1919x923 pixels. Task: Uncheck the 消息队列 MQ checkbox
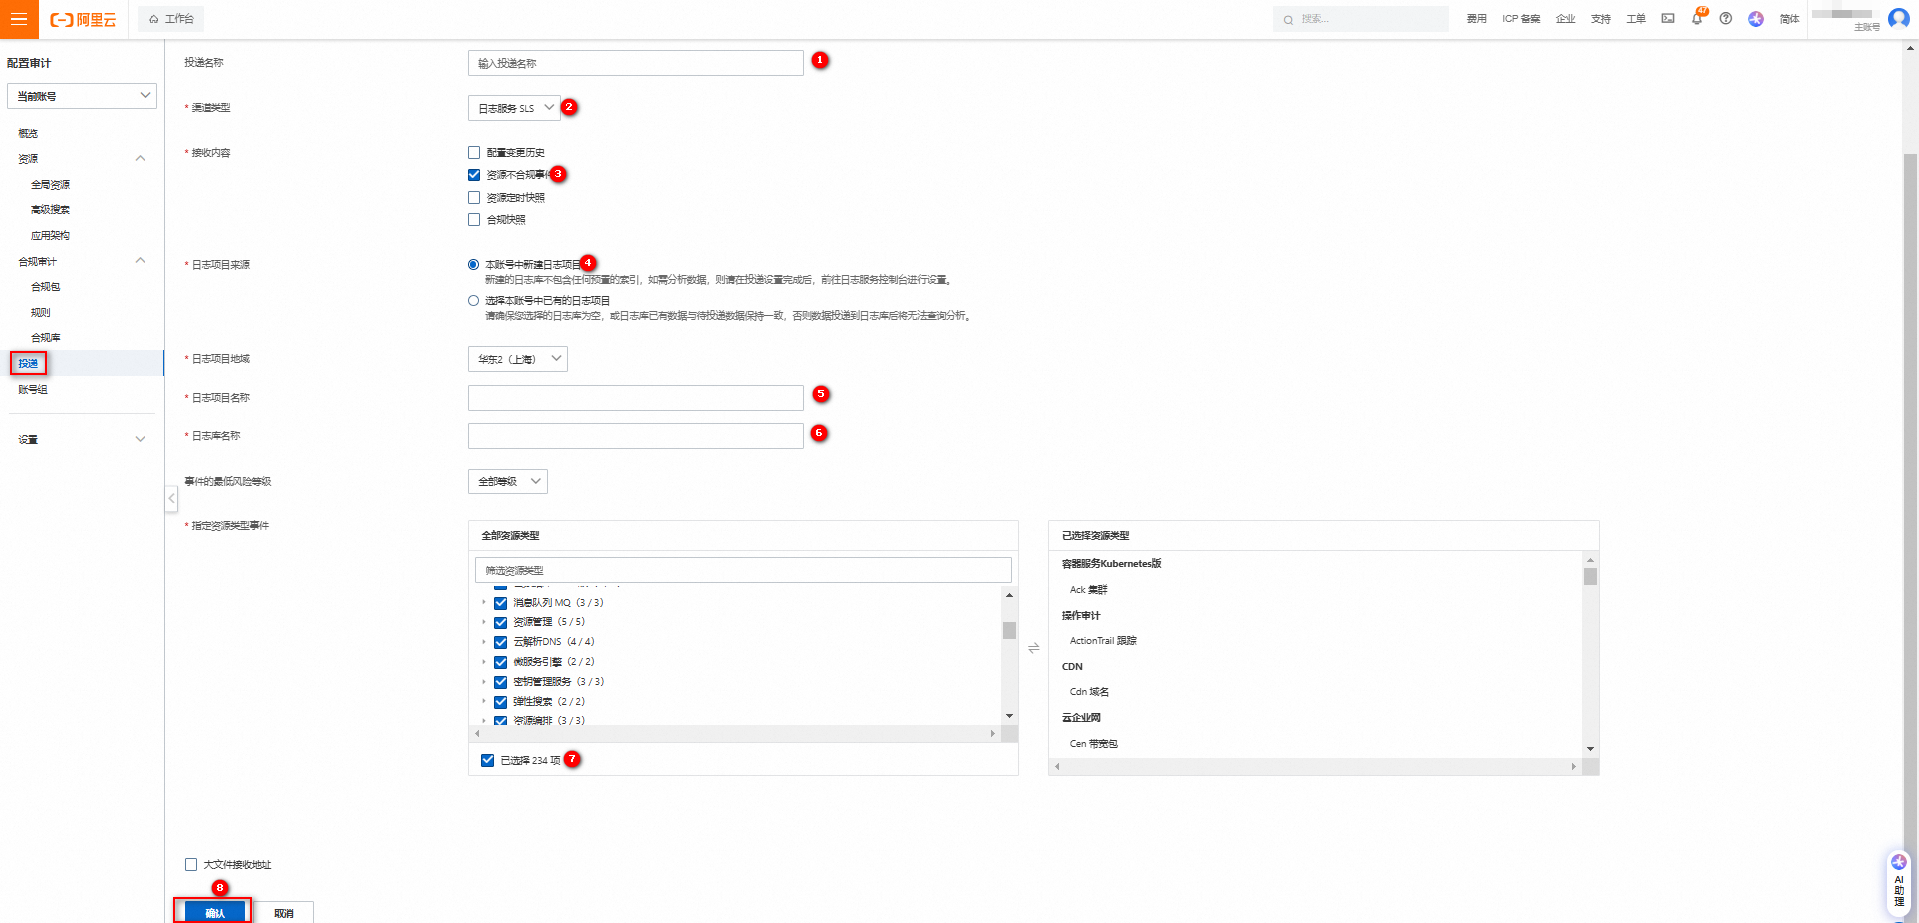pyautogui.click(x=500, y=603)
